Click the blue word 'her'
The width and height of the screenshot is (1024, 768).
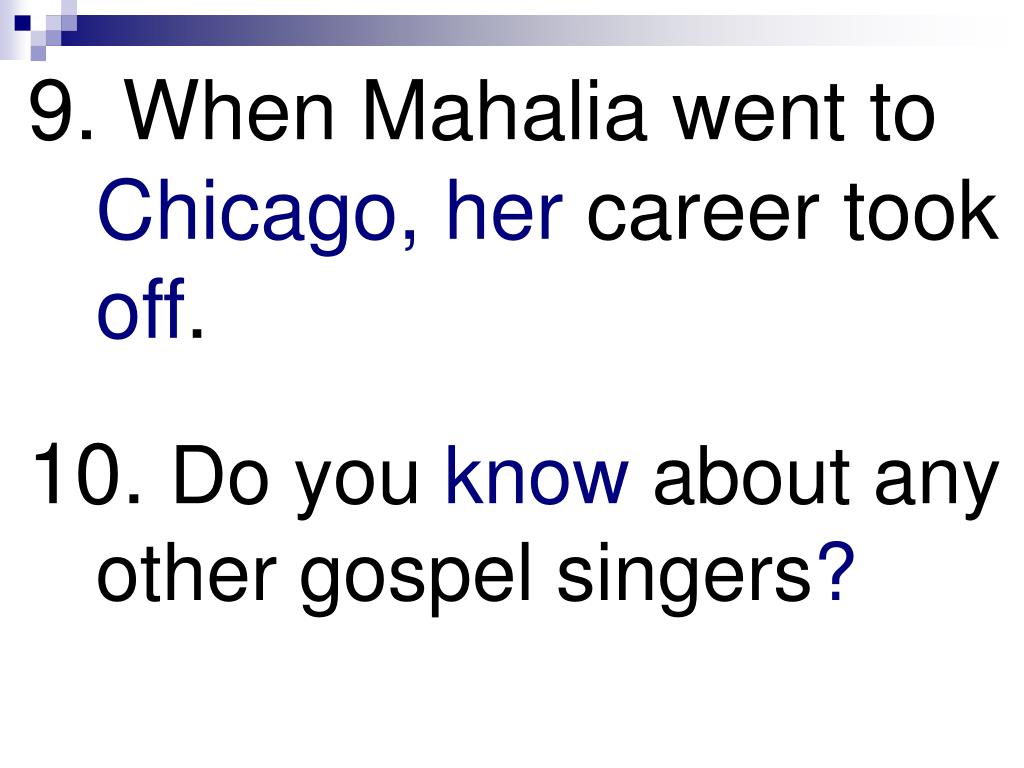504,209
